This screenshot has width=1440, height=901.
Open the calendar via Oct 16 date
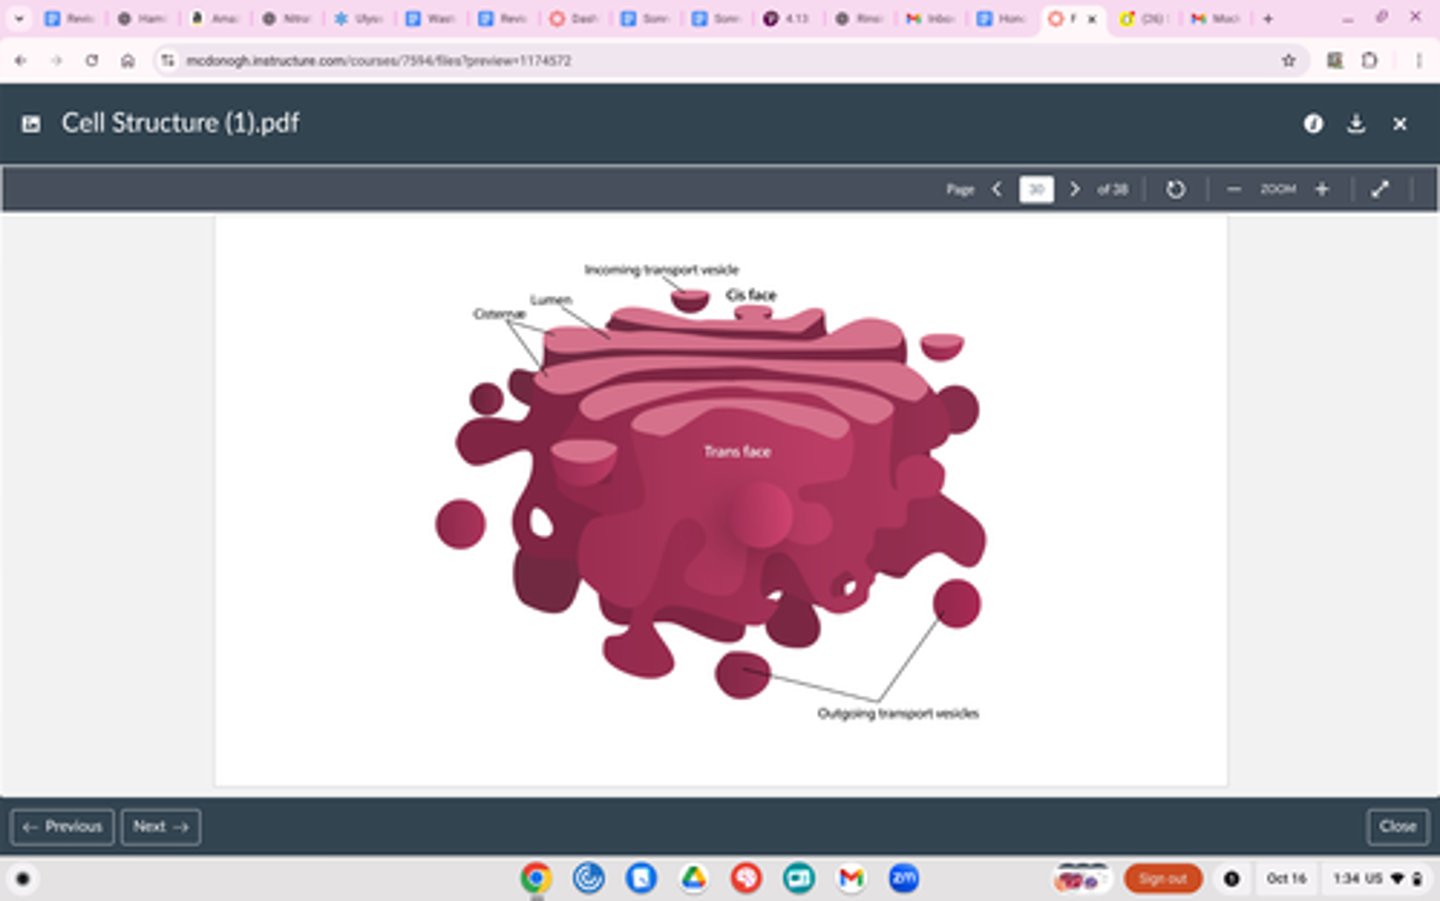(x=1286, y=878)
